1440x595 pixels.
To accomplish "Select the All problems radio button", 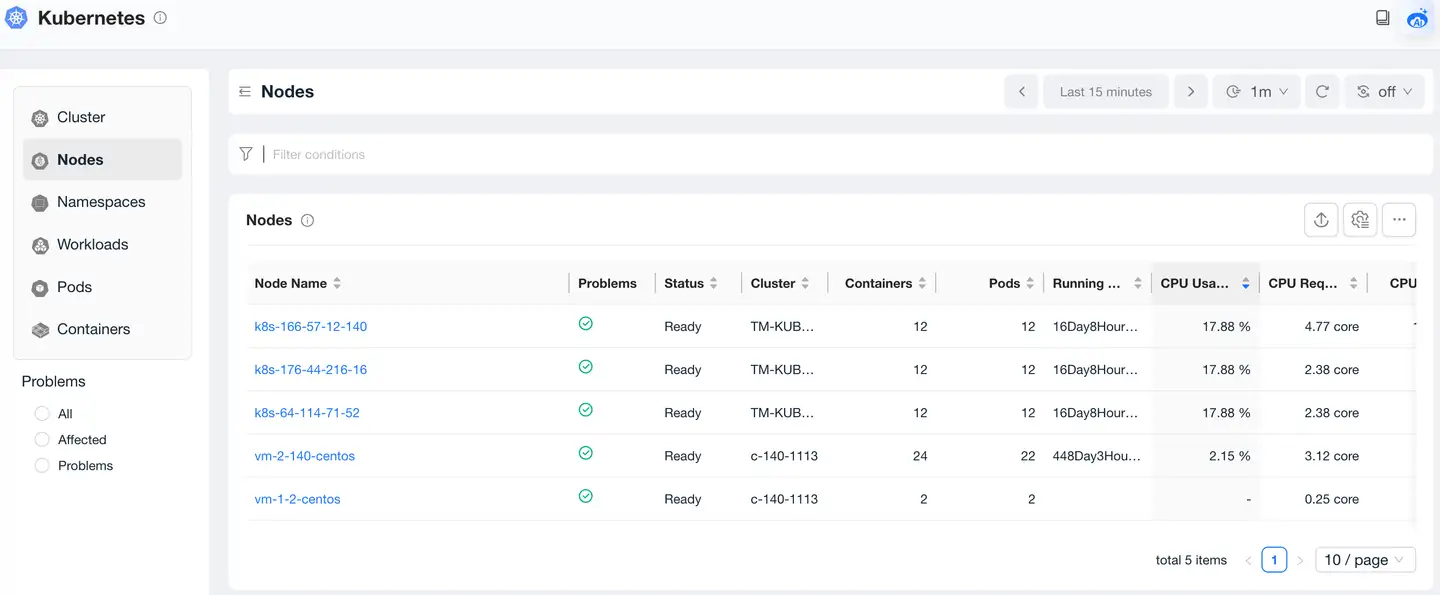I will coord(42,414).
